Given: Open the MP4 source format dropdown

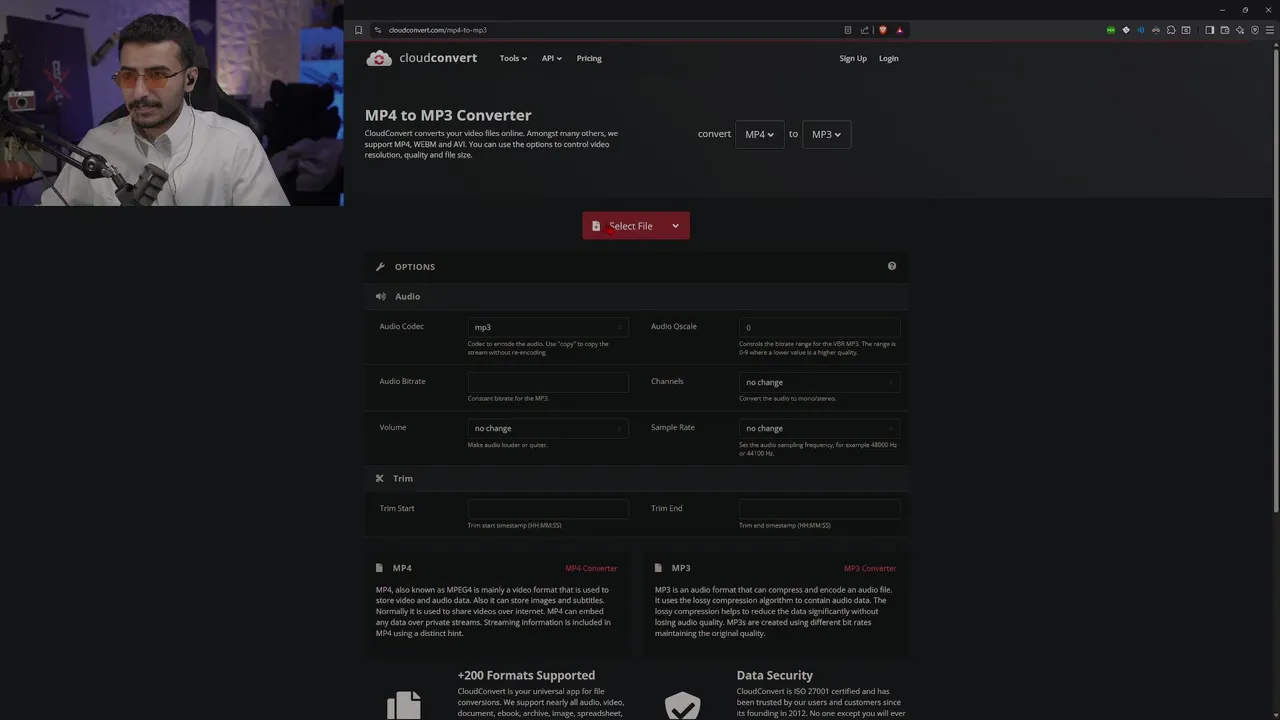Looking at the screenshot, I should click(759, 134).
